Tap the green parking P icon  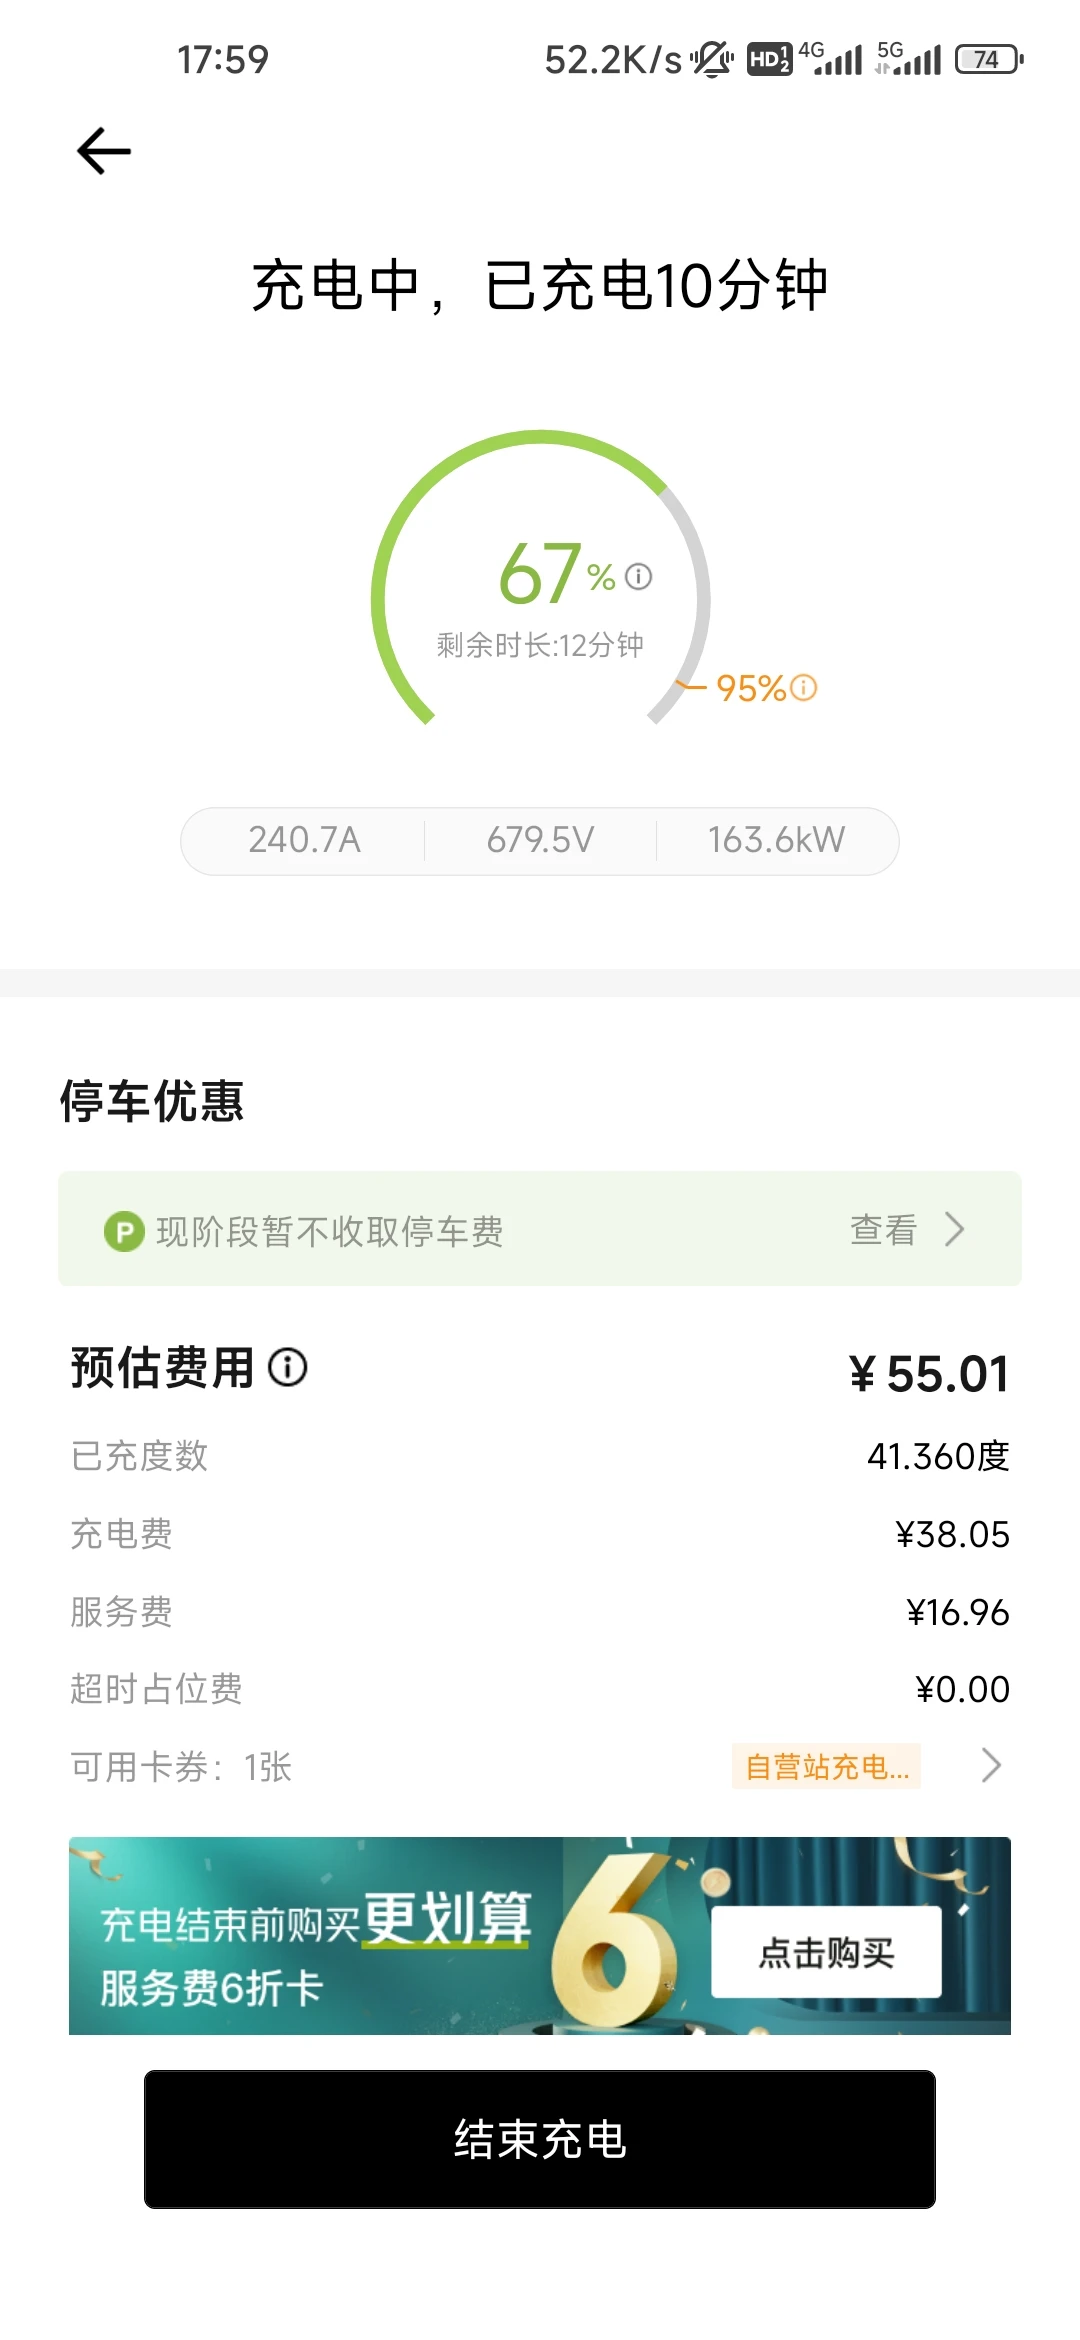tap(124, 1231)
